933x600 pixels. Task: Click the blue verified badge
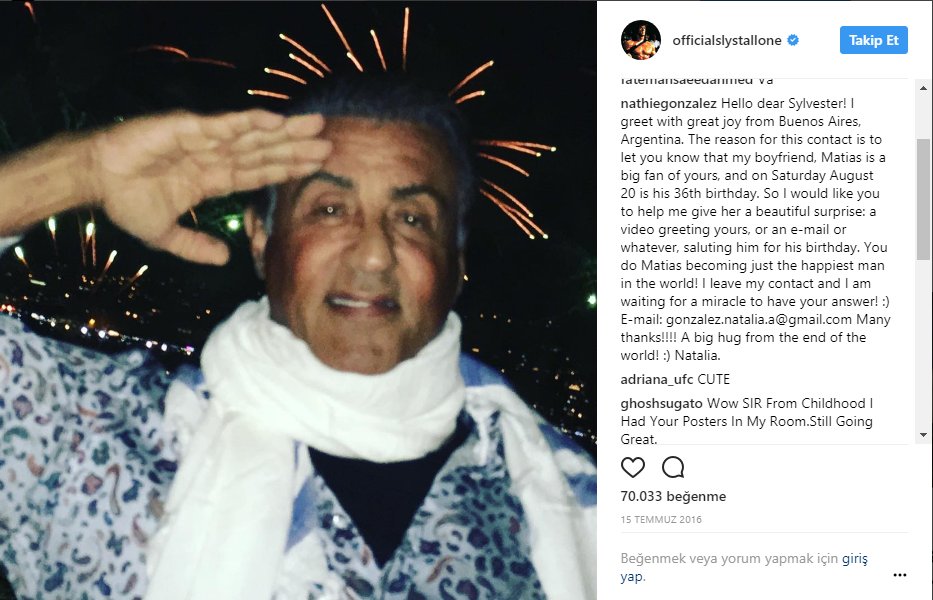point(793,40)
